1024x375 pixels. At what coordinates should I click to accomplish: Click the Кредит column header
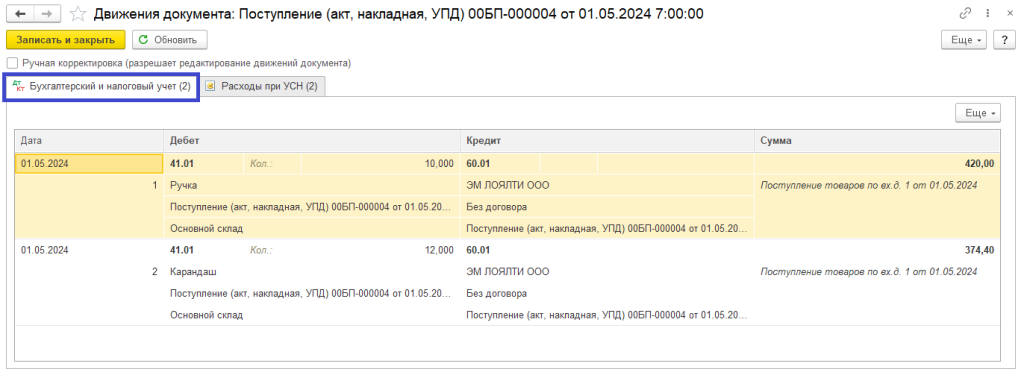coord(607,141)
